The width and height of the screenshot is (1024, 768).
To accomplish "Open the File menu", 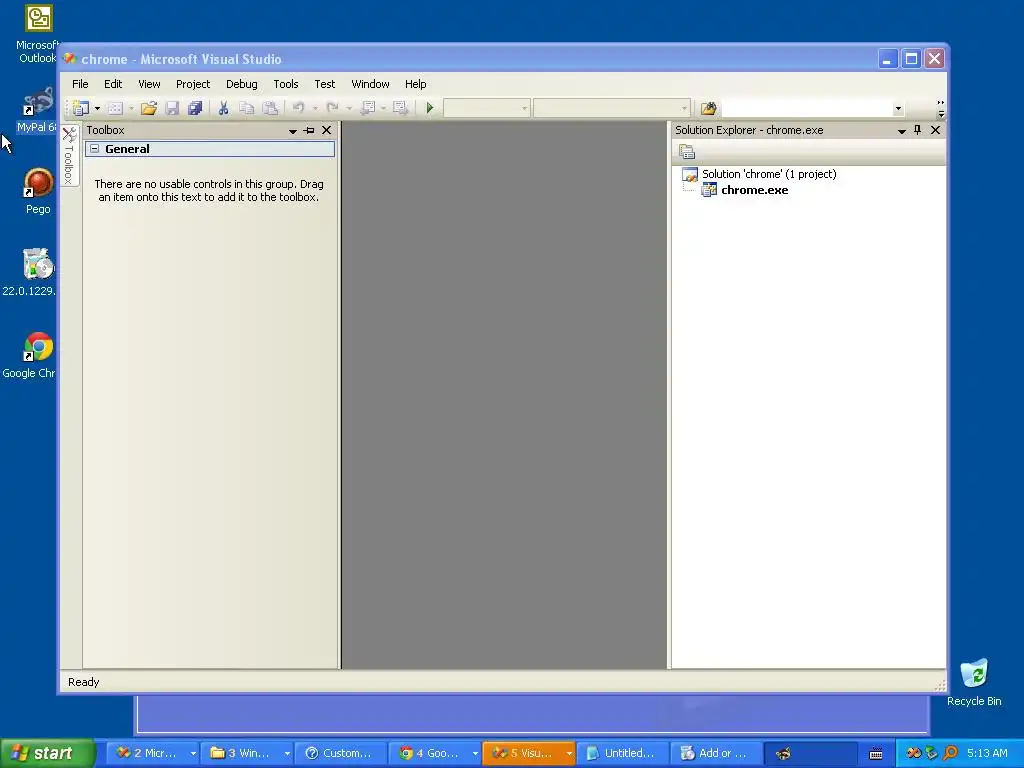I will coord(80,84).
